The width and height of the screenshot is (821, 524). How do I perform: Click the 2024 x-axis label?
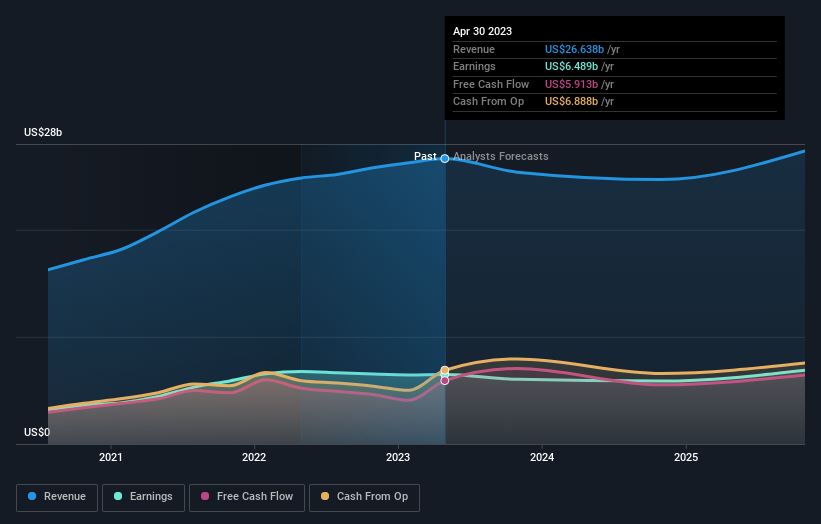click(542, 458)
